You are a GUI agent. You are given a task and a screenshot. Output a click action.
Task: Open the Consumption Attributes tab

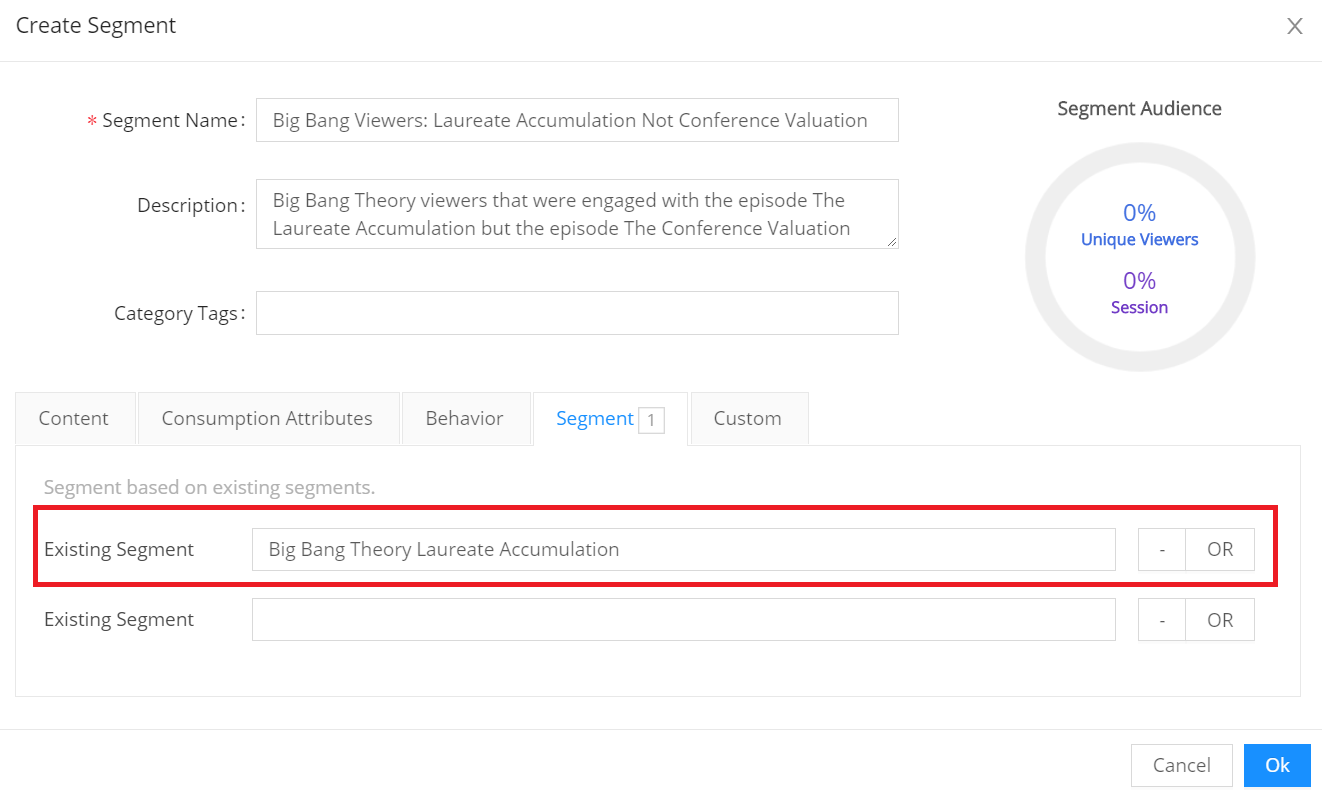coord(267,419)
